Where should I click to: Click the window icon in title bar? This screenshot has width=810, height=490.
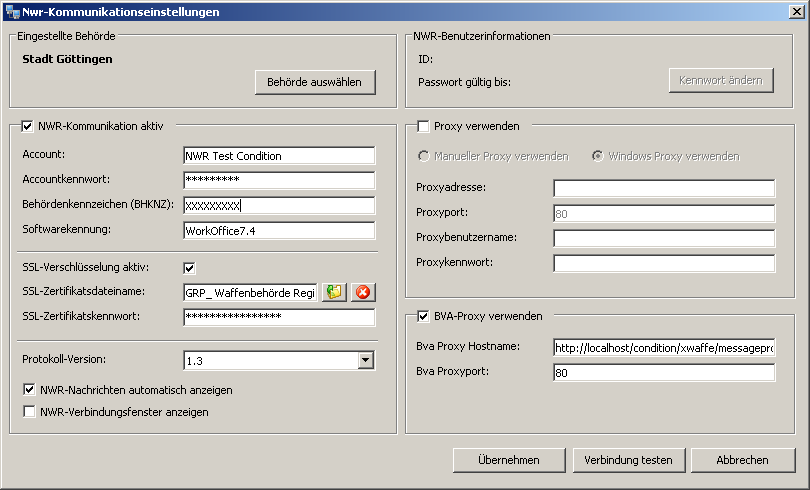(x=13, y=12)
